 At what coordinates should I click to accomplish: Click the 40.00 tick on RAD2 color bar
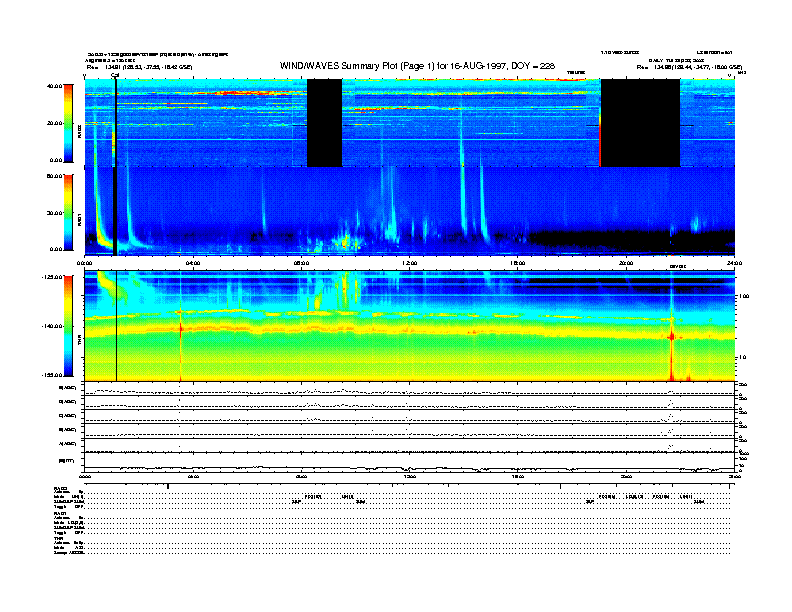click(54, 86)
